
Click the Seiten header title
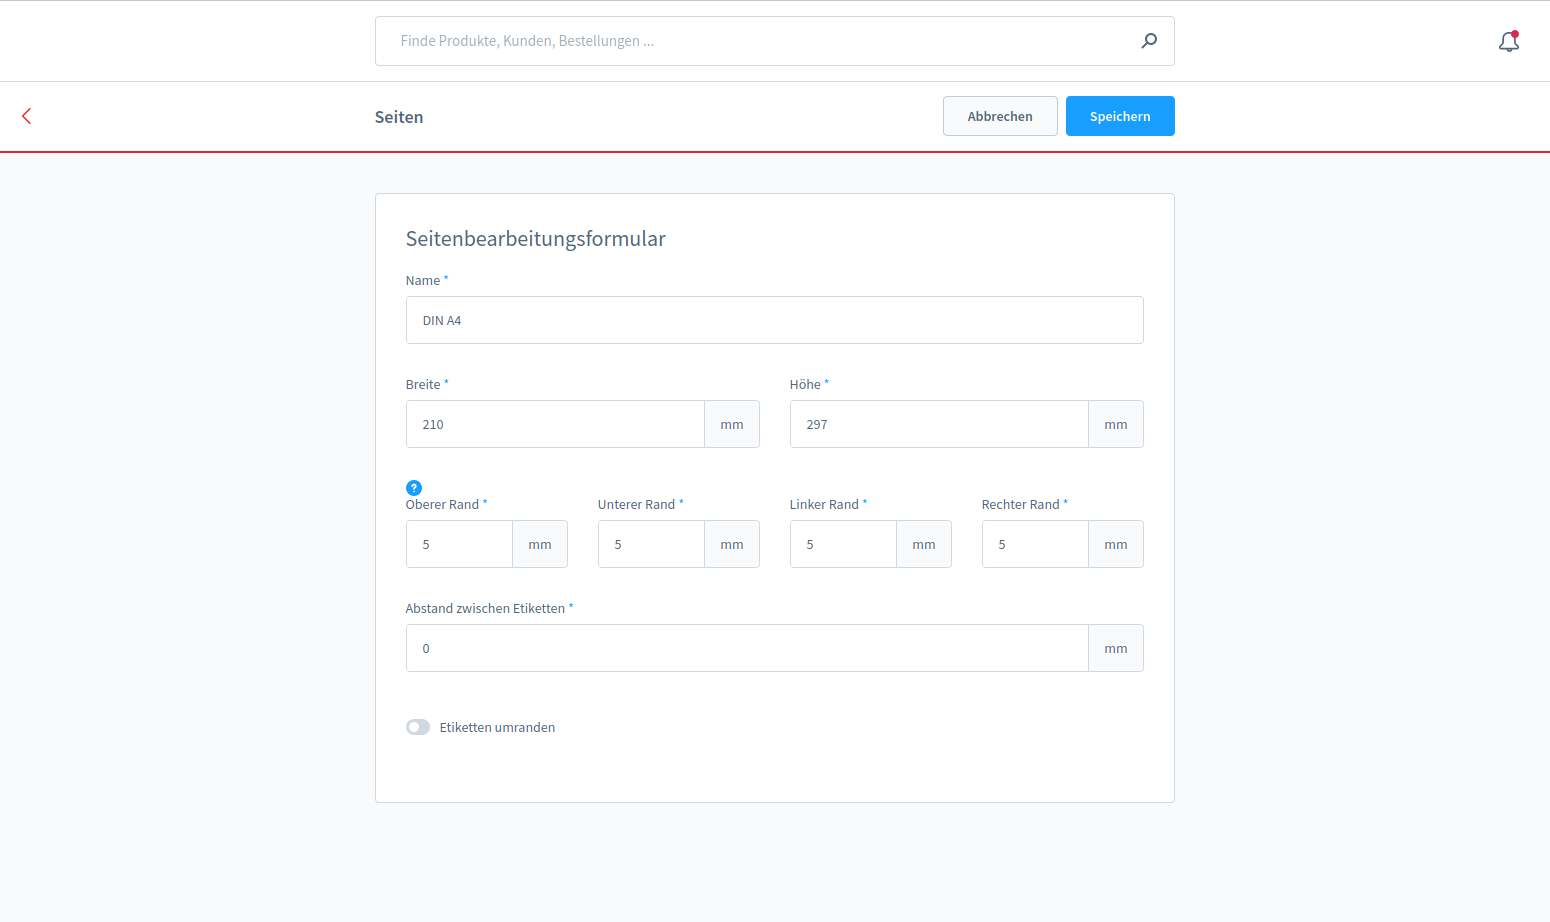[399, 117]
